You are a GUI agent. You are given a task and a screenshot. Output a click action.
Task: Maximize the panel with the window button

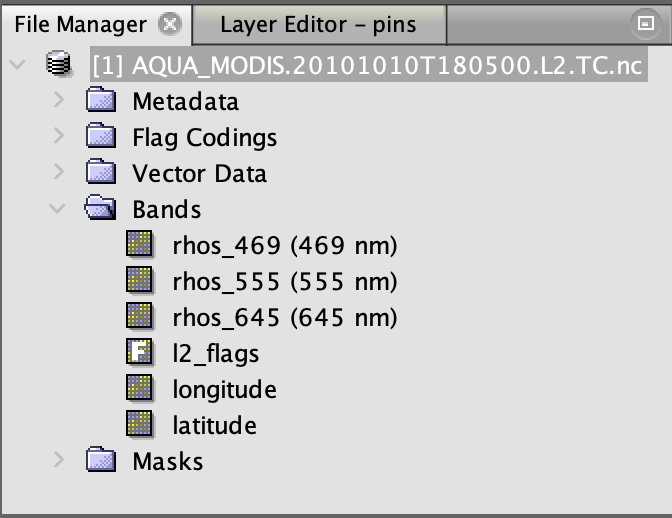[644, 23]
